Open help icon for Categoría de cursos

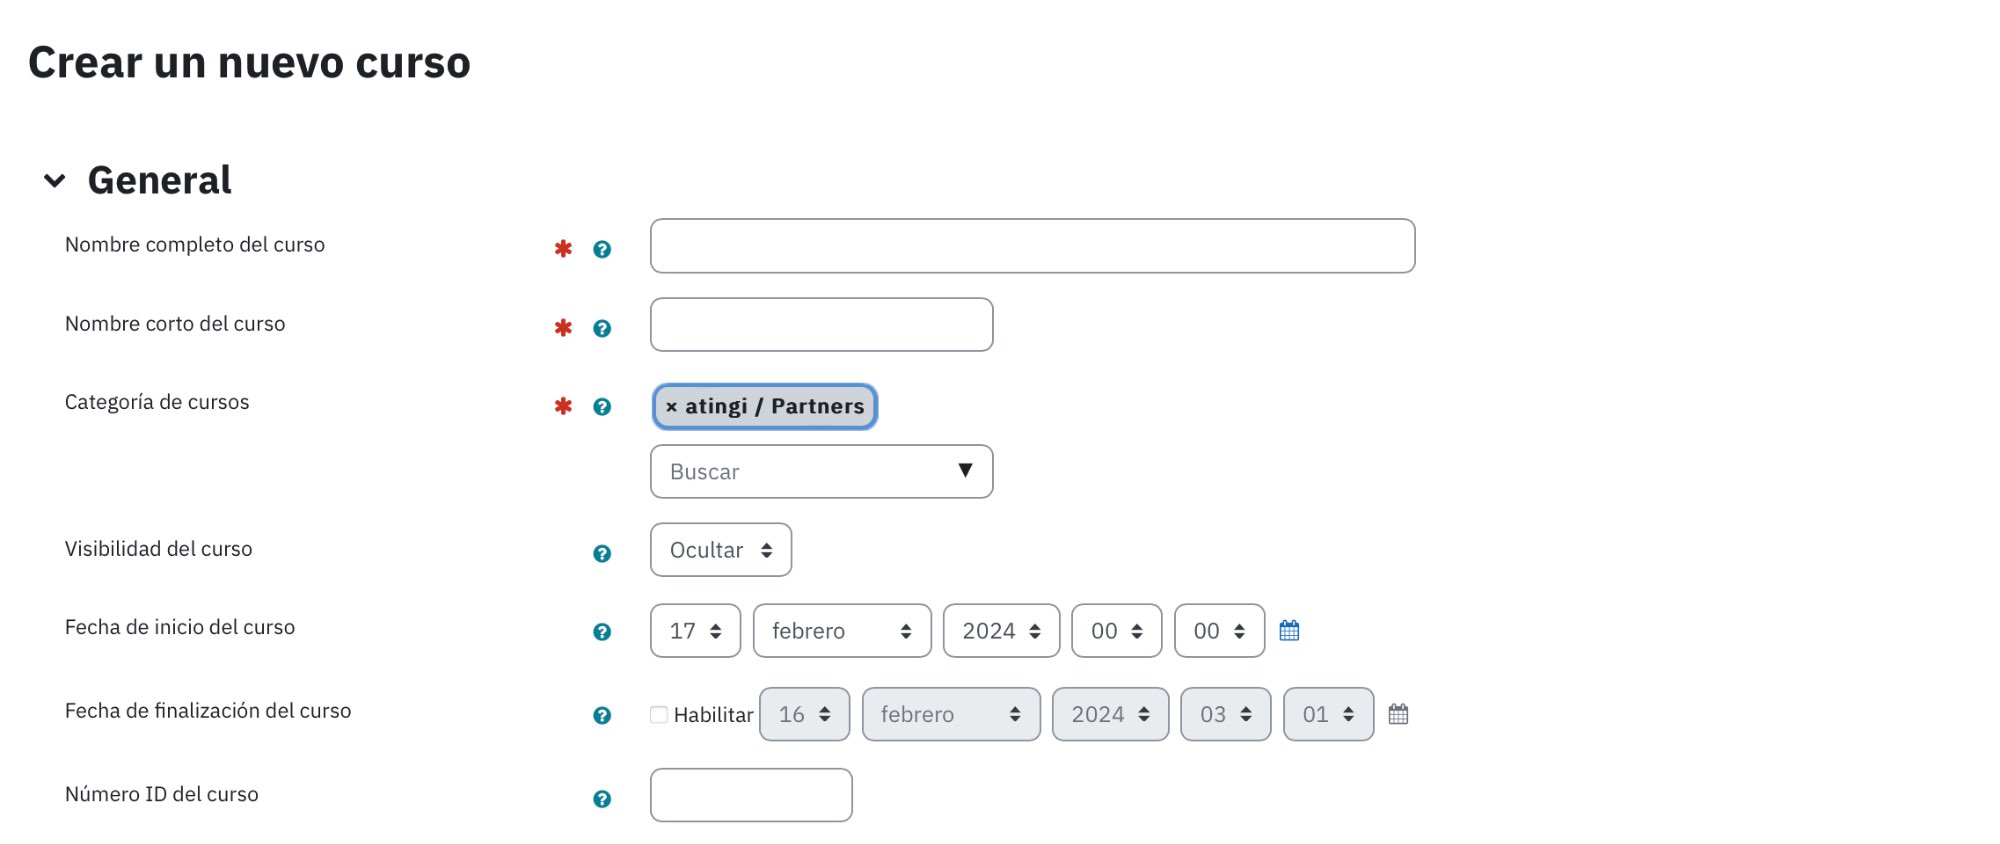(602, 407)
